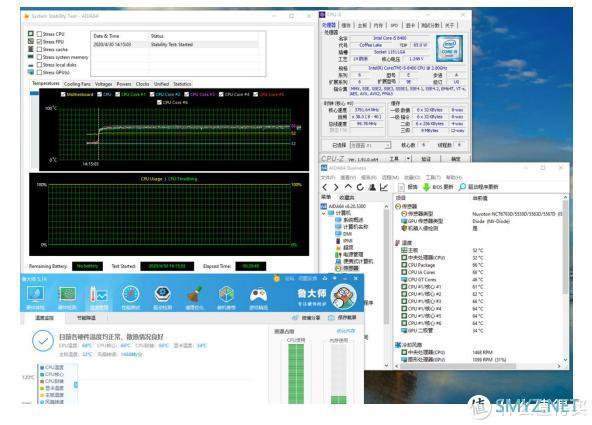
Task: Select the sensor tree item
Action: (347, 268)
